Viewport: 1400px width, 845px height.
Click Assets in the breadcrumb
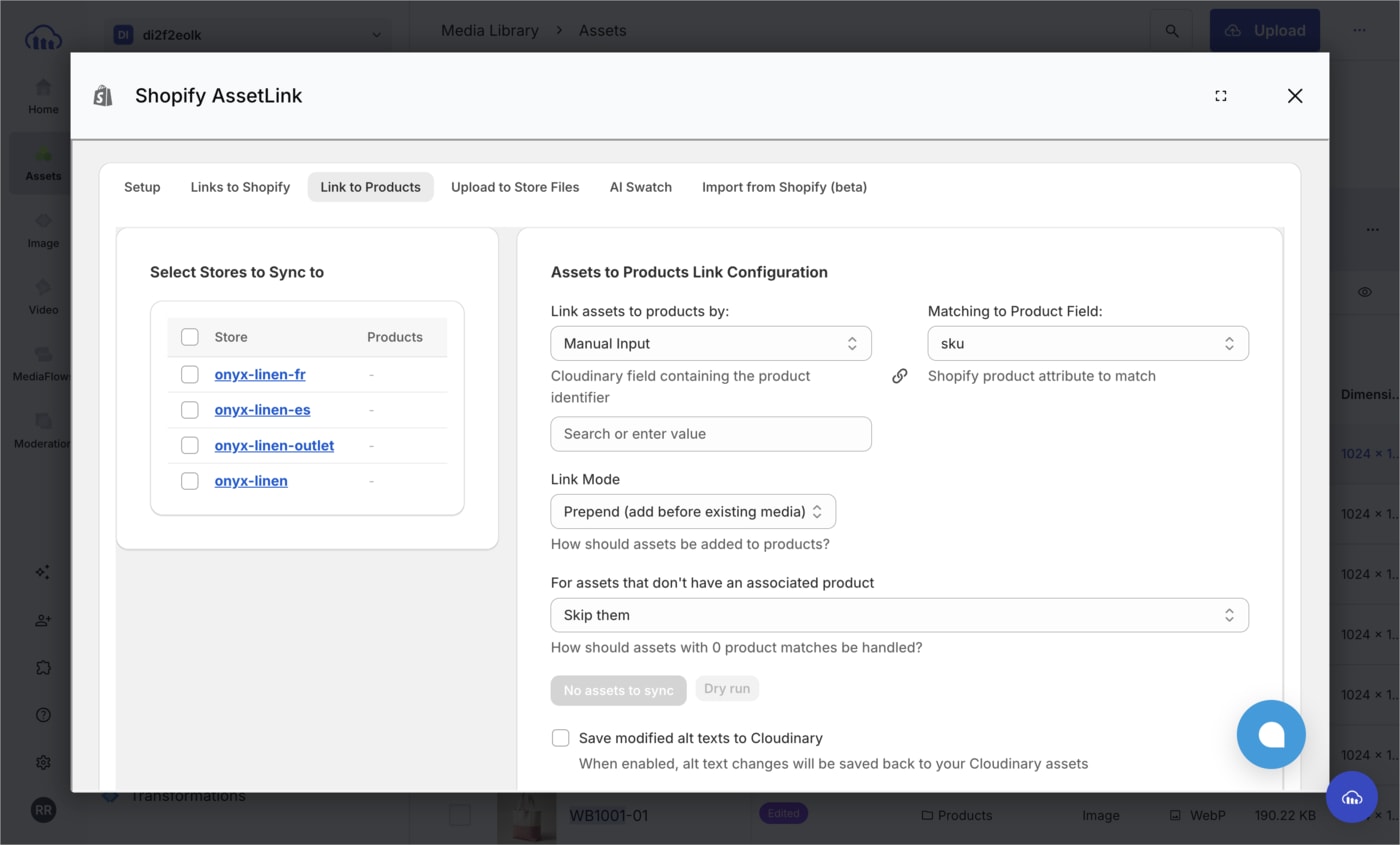point(603,31)
